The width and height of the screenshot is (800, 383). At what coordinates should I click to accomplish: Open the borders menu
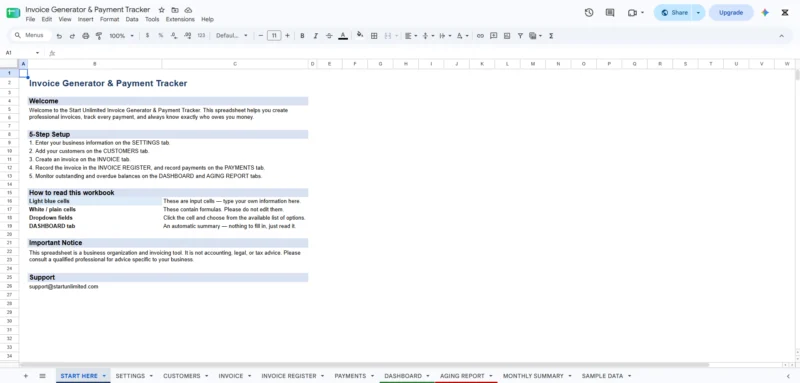pos(374,36)
